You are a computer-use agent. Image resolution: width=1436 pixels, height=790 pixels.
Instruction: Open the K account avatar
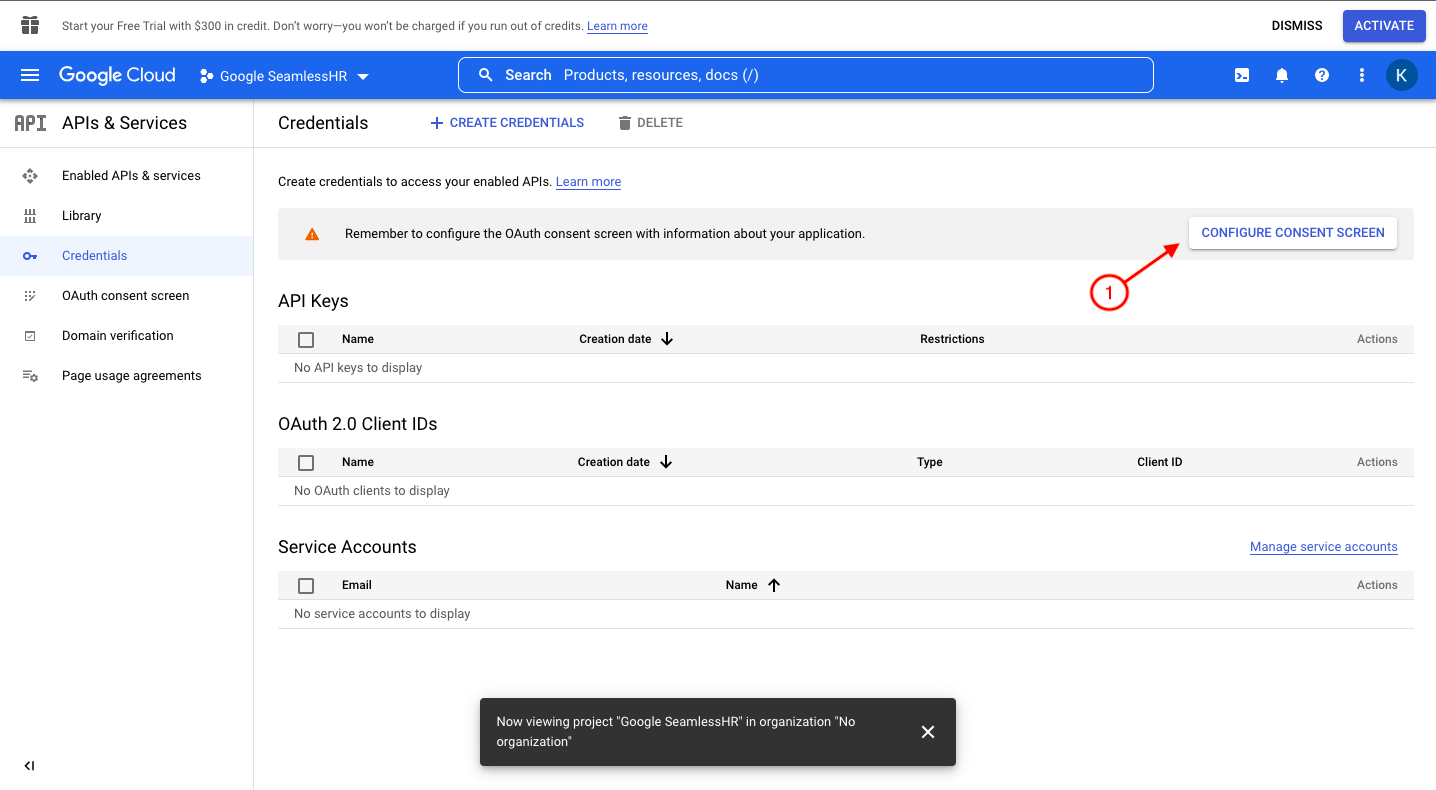coord(1402,75)
